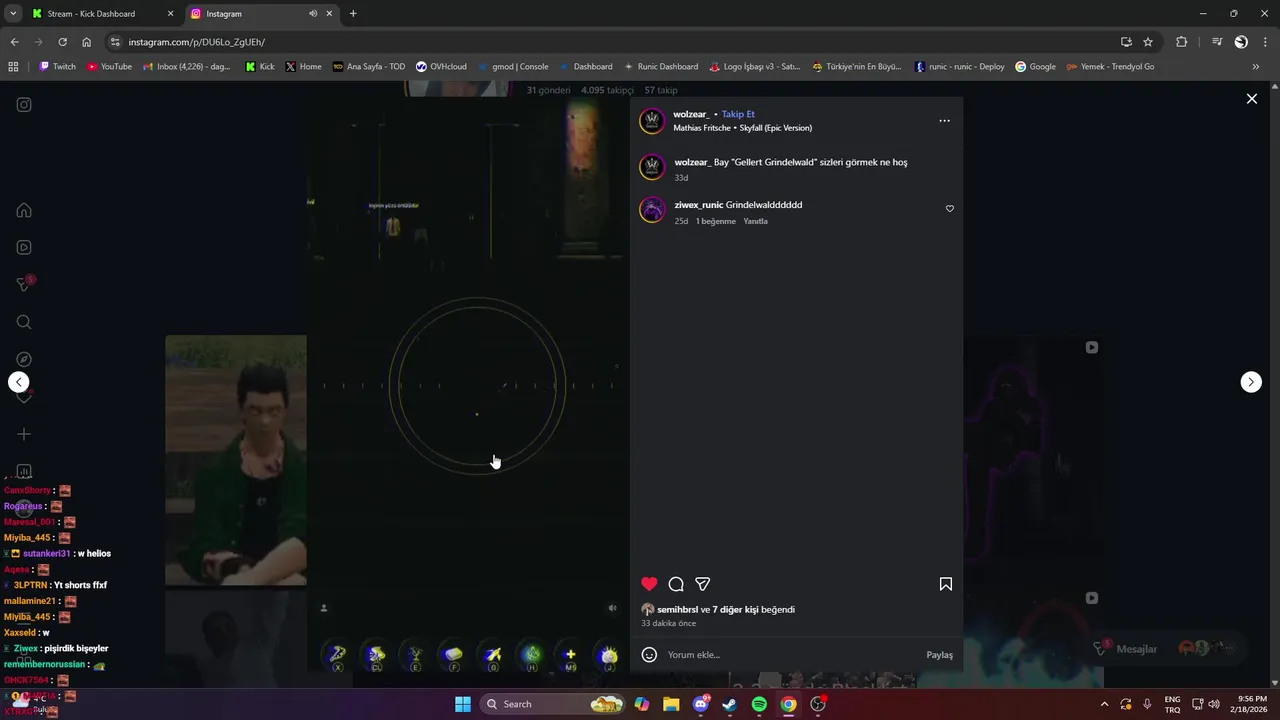Open the 'Mathias Fritsche • Skyfall (Epic Version)' audio link
The height and width of the screenshot is (720, 1280).
click(742, 128)
